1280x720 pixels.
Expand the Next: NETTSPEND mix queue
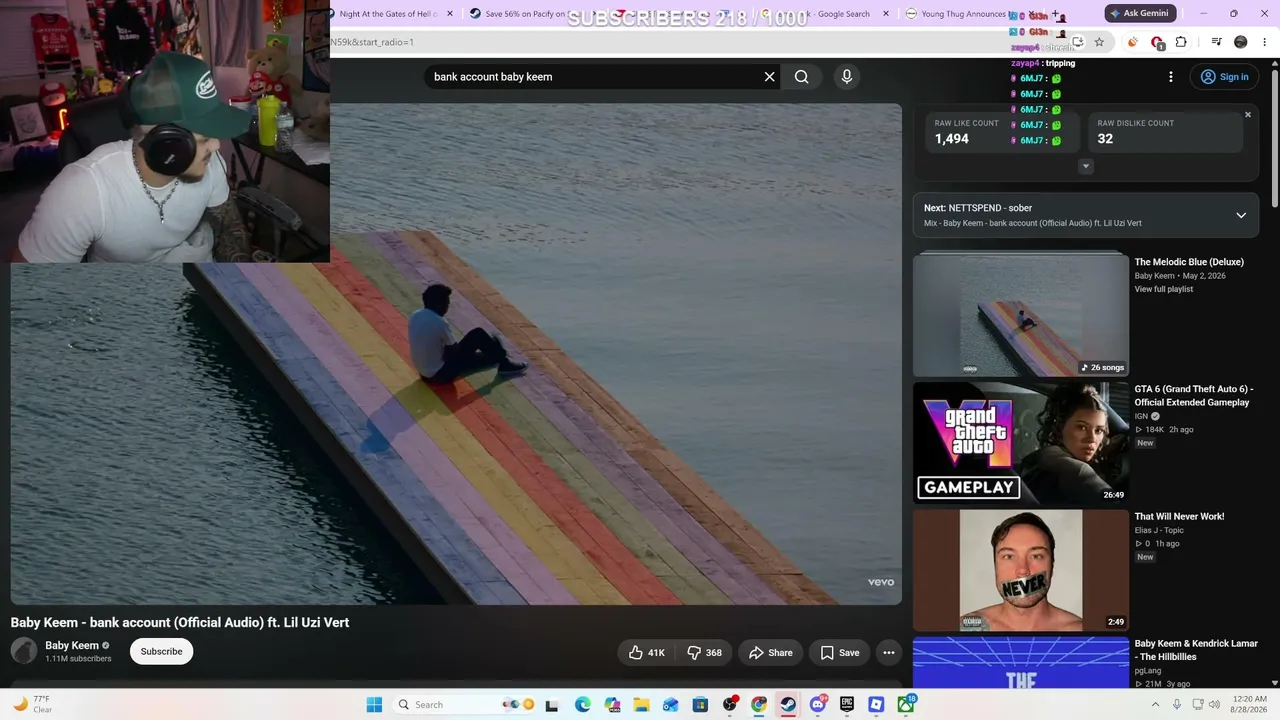[x=1241, y=215]
